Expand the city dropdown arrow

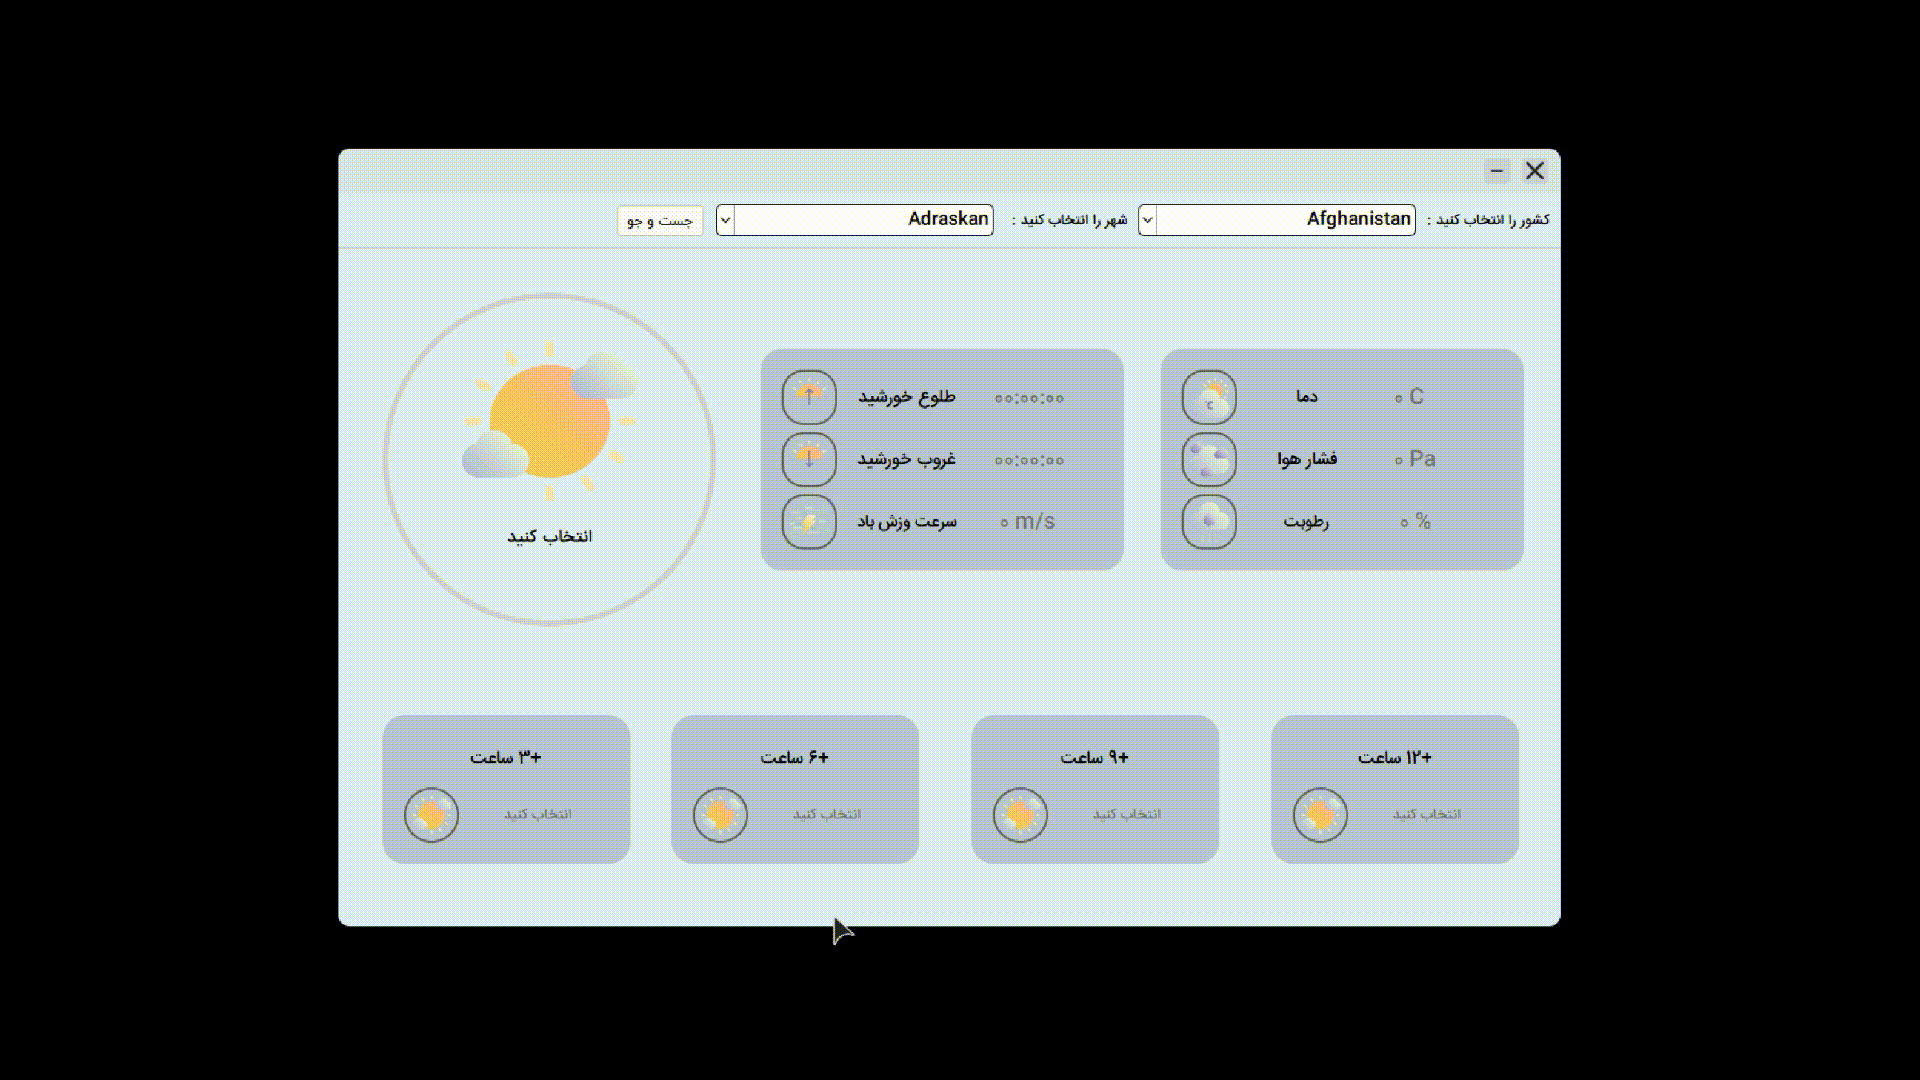pyautogui.click(x=725, y=220)
